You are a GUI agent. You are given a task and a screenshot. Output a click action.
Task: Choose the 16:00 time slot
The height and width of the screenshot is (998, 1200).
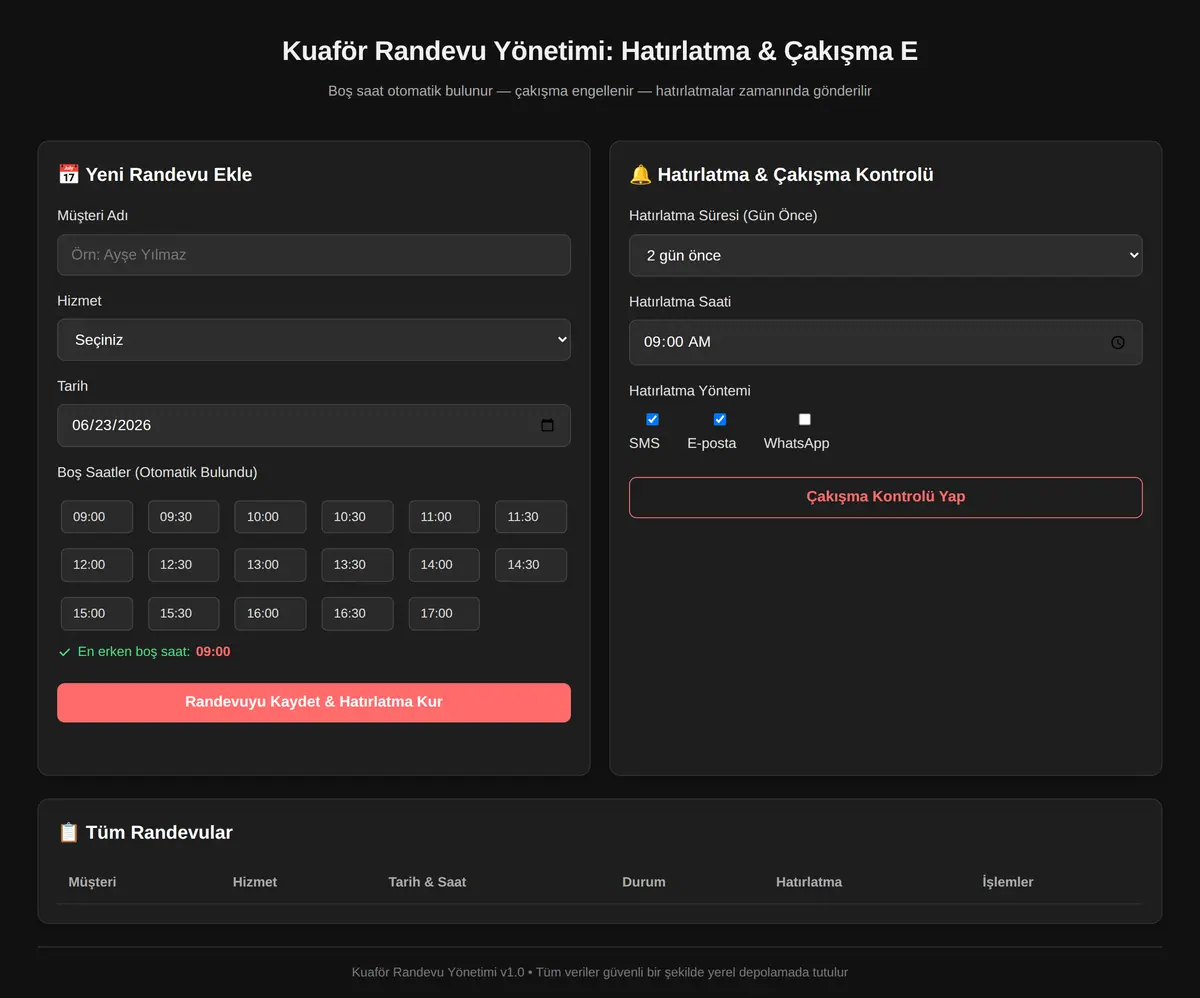(x=270, y=613)
